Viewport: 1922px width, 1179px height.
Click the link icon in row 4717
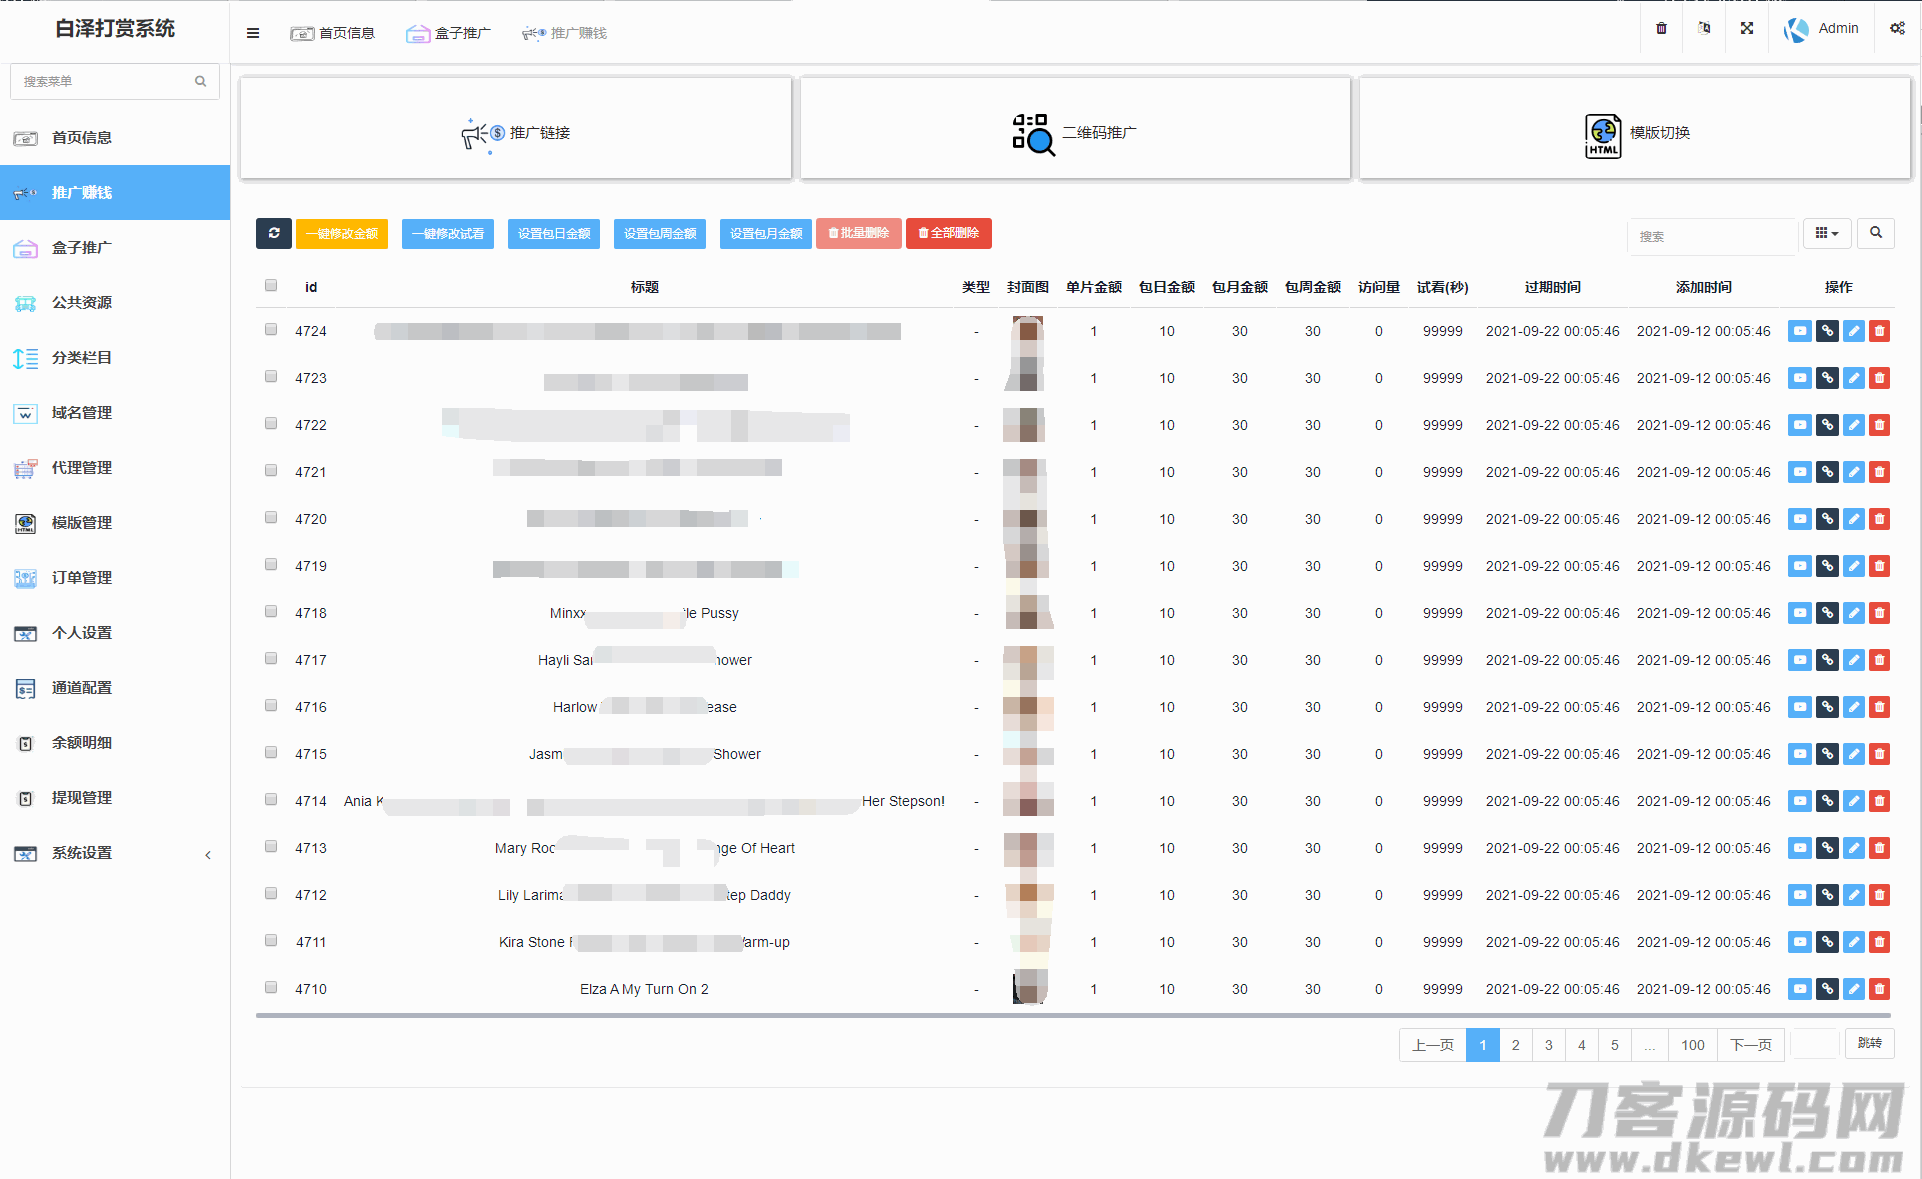click(x=1827, y=660)
